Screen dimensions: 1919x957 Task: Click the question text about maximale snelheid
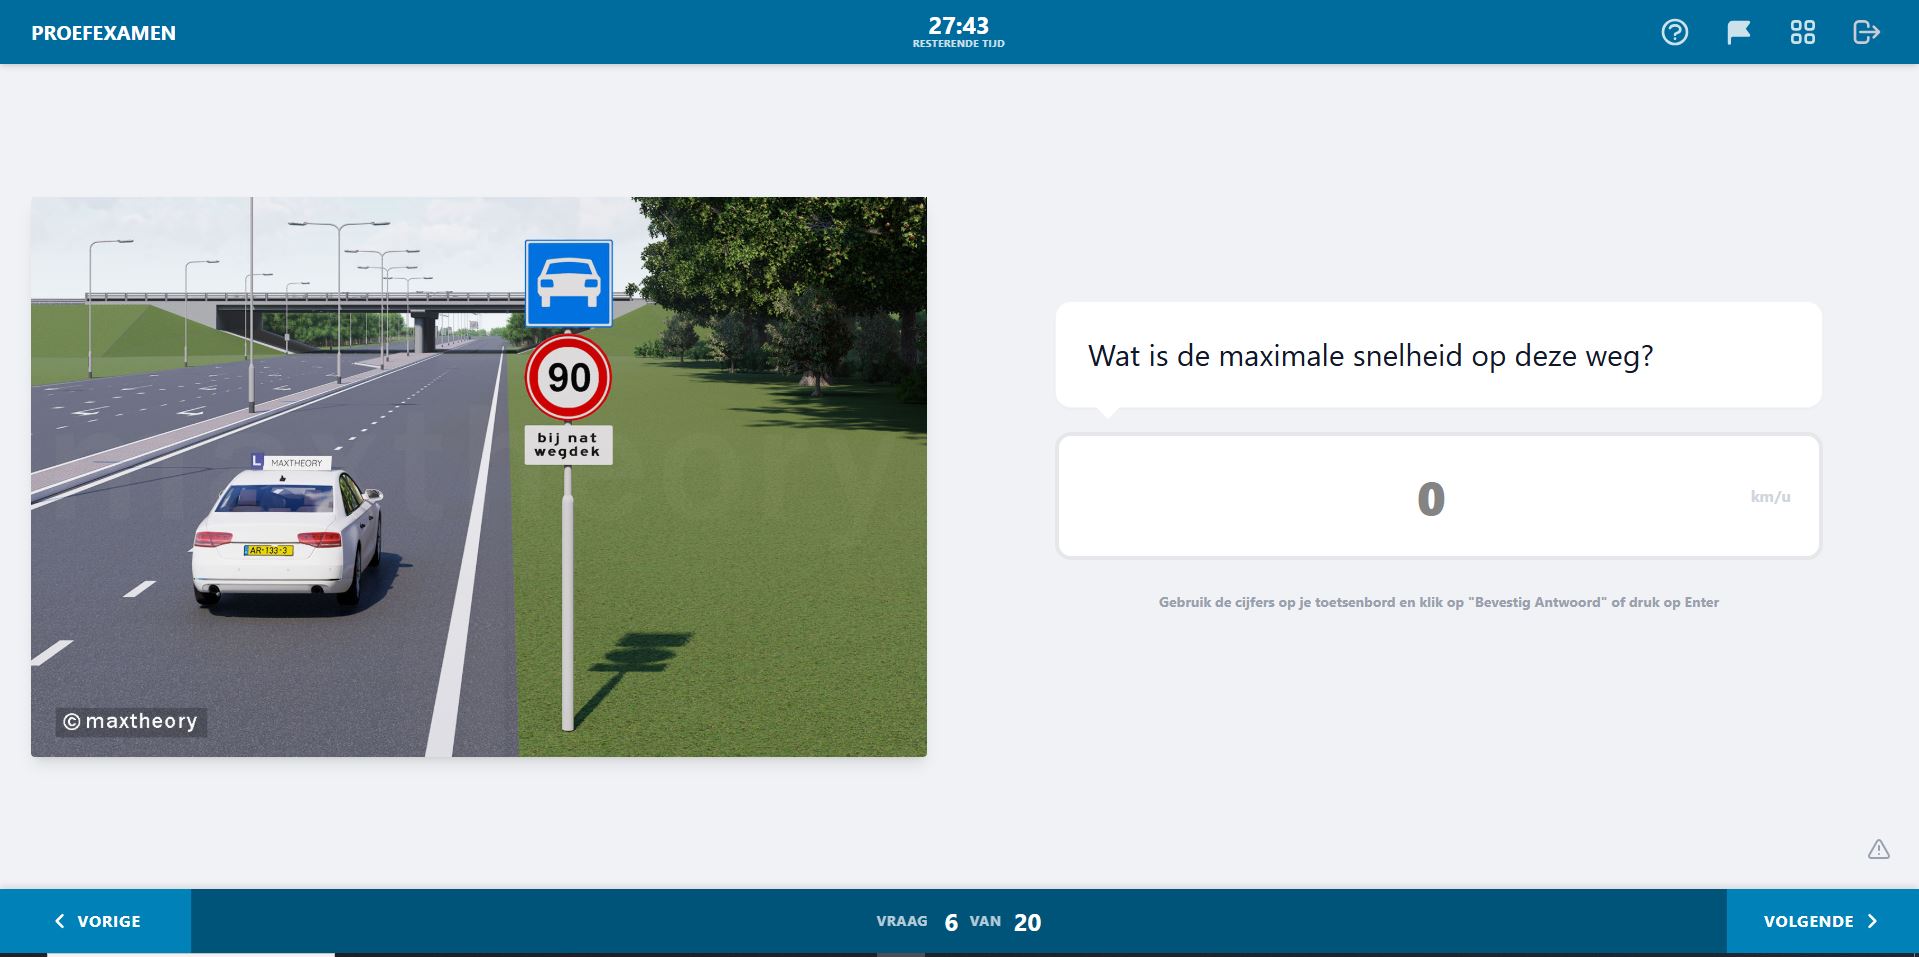[1370, 356]
